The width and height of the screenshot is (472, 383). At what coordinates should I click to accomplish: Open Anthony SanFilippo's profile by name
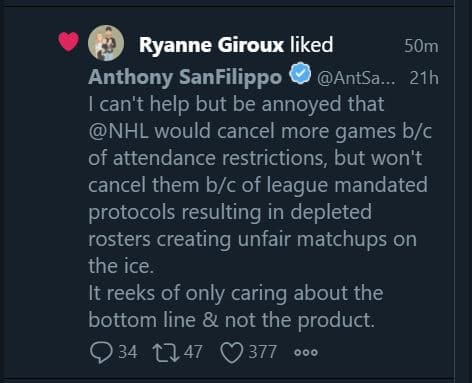(185, 77)
